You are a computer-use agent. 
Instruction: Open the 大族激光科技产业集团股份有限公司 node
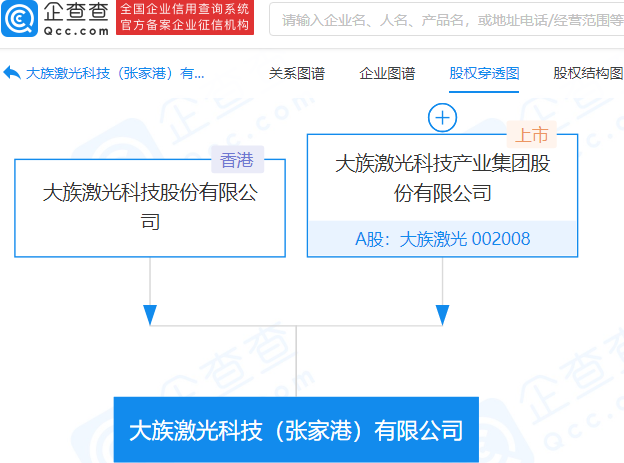(x=442, y=177)
